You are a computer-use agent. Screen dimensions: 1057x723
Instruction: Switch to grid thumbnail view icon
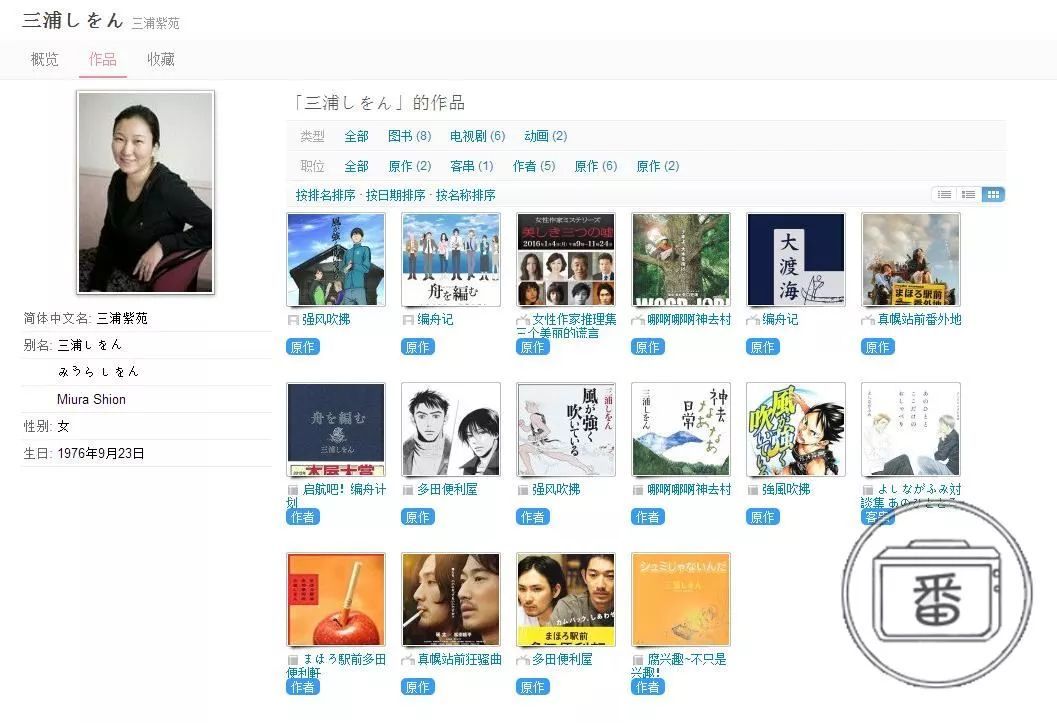pyautogui.click(x=993, y=194)
